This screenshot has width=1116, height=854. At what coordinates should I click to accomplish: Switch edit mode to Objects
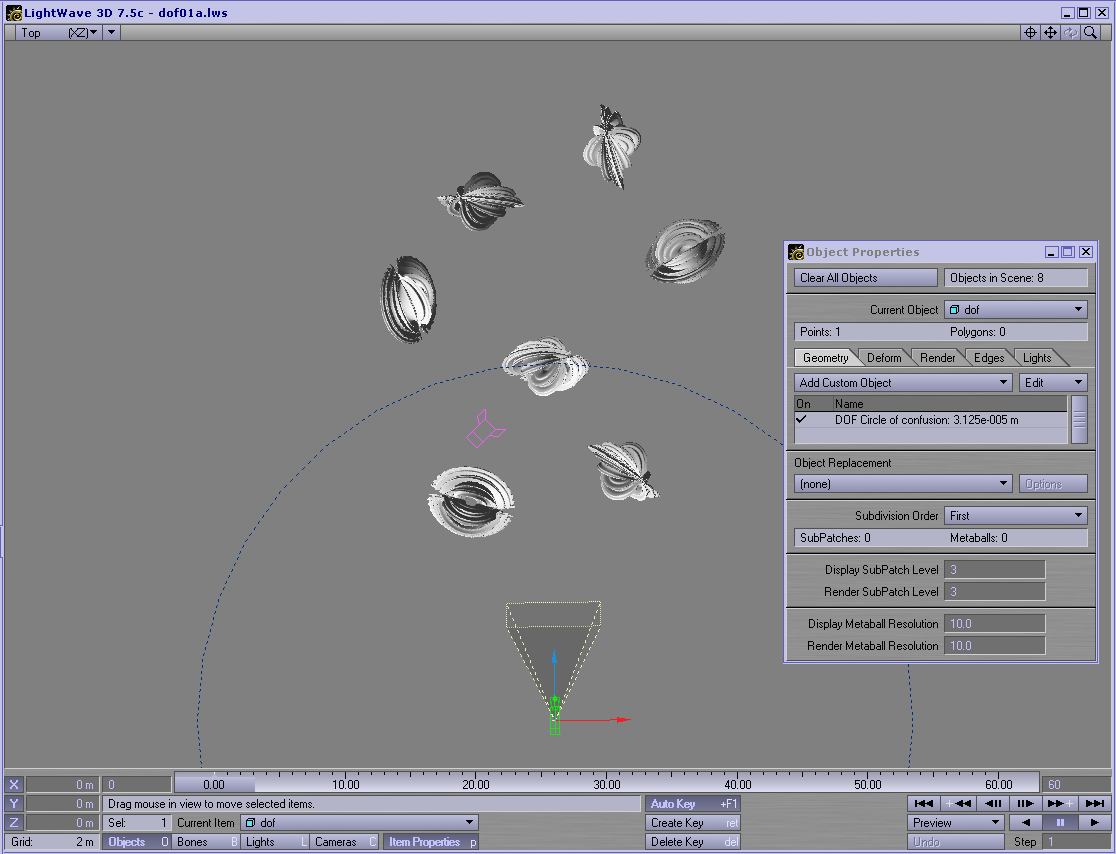click(x=137, y=842)
